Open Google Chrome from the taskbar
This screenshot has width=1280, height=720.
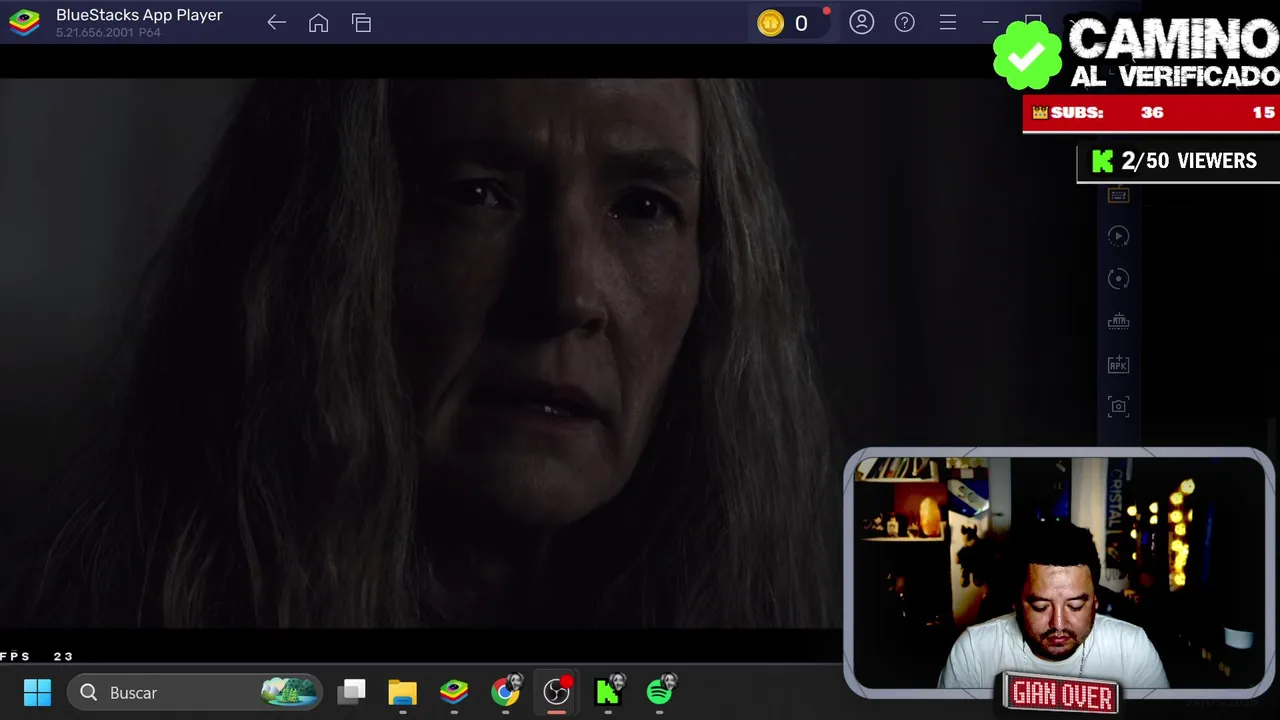(506, 690)
